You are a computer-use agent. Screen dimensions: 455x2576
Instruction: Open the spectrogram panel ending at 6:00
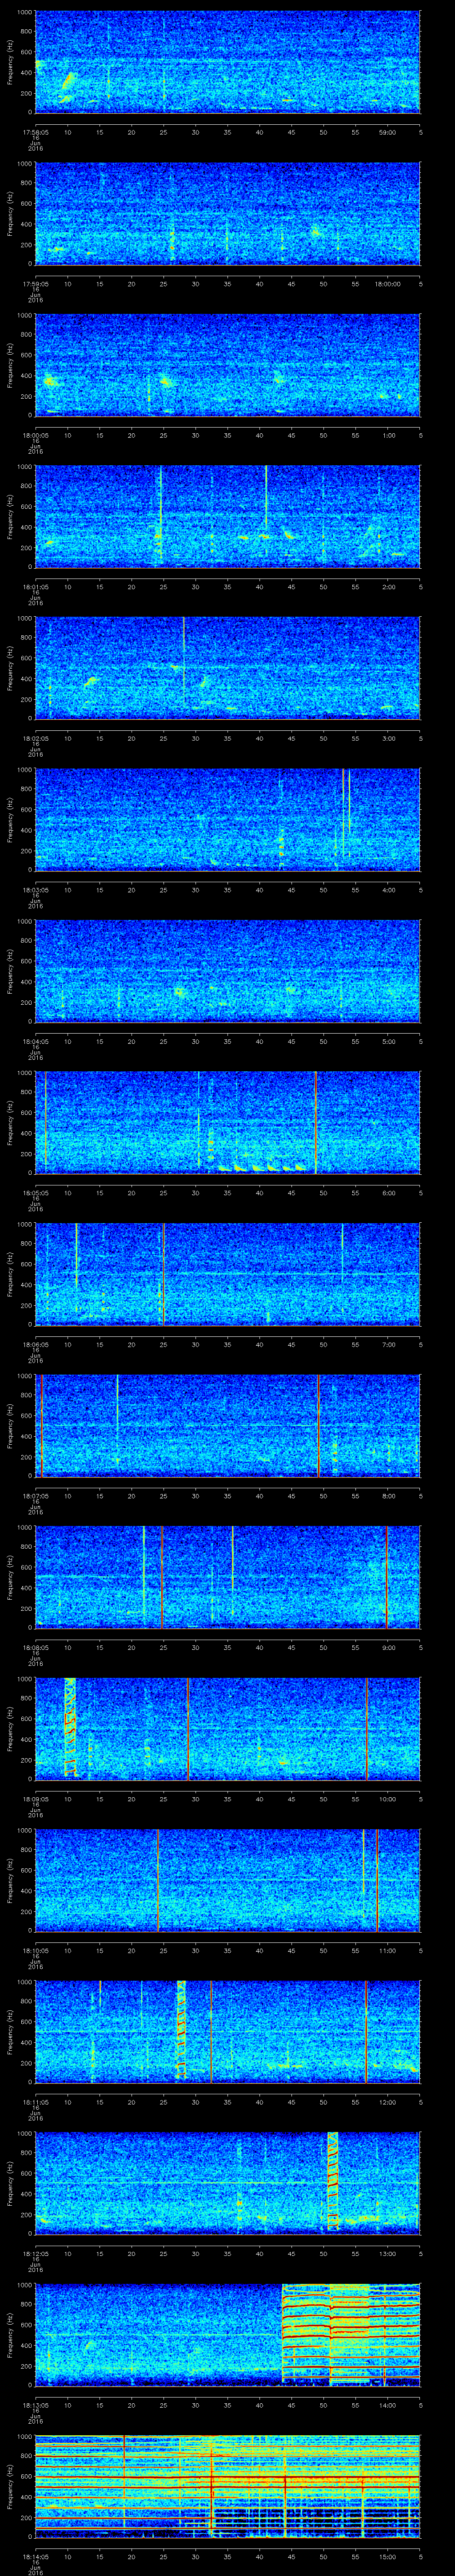click(227, 1122)
